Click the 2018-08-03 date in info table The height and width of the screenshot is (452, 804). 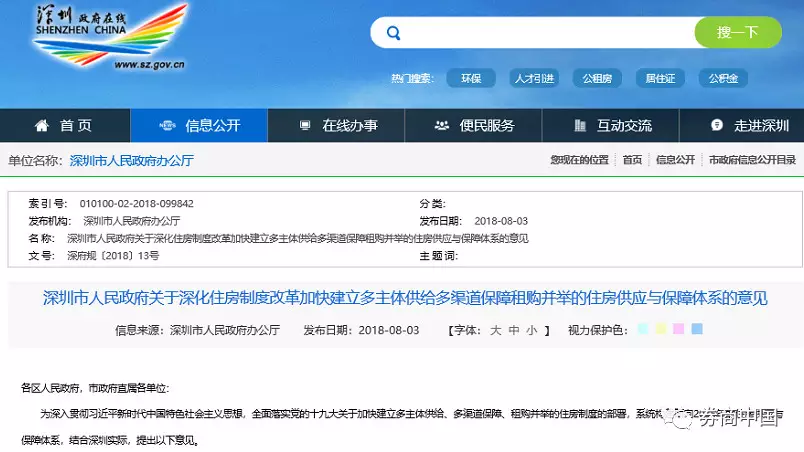coord(501,221)
